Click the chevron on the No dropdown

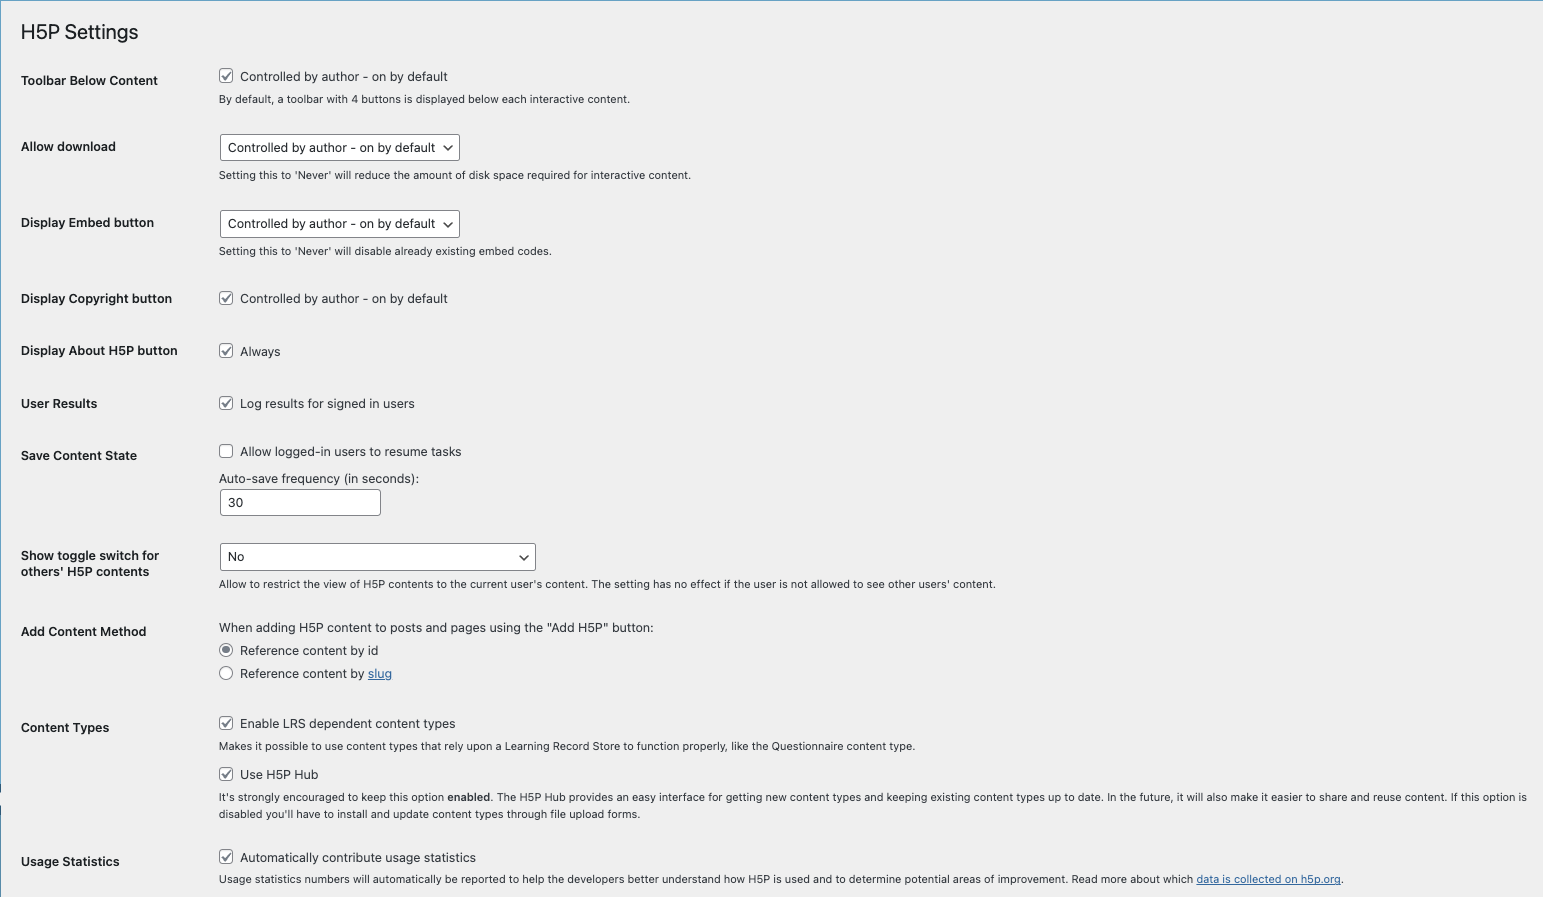523,557
